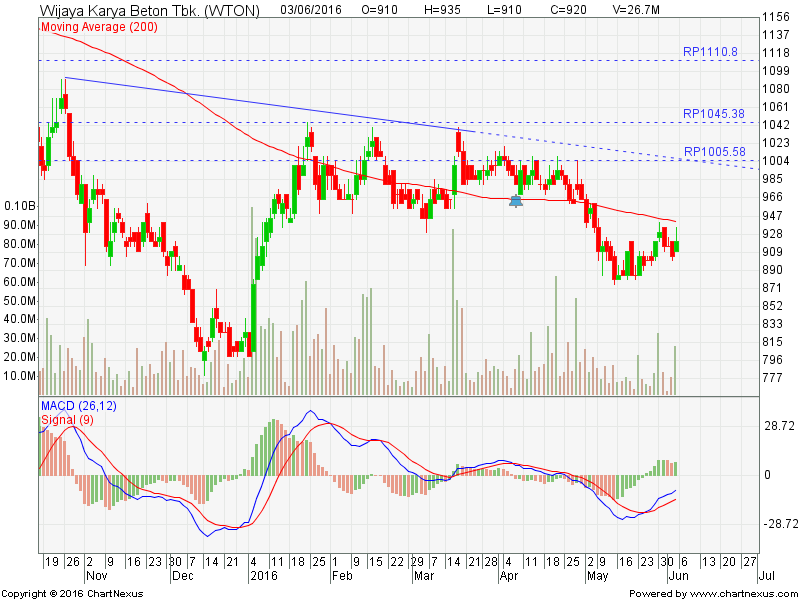Click the '50.0M' volume axis label
The width and height of the screenshot is (800, 600).
[20, 301]
